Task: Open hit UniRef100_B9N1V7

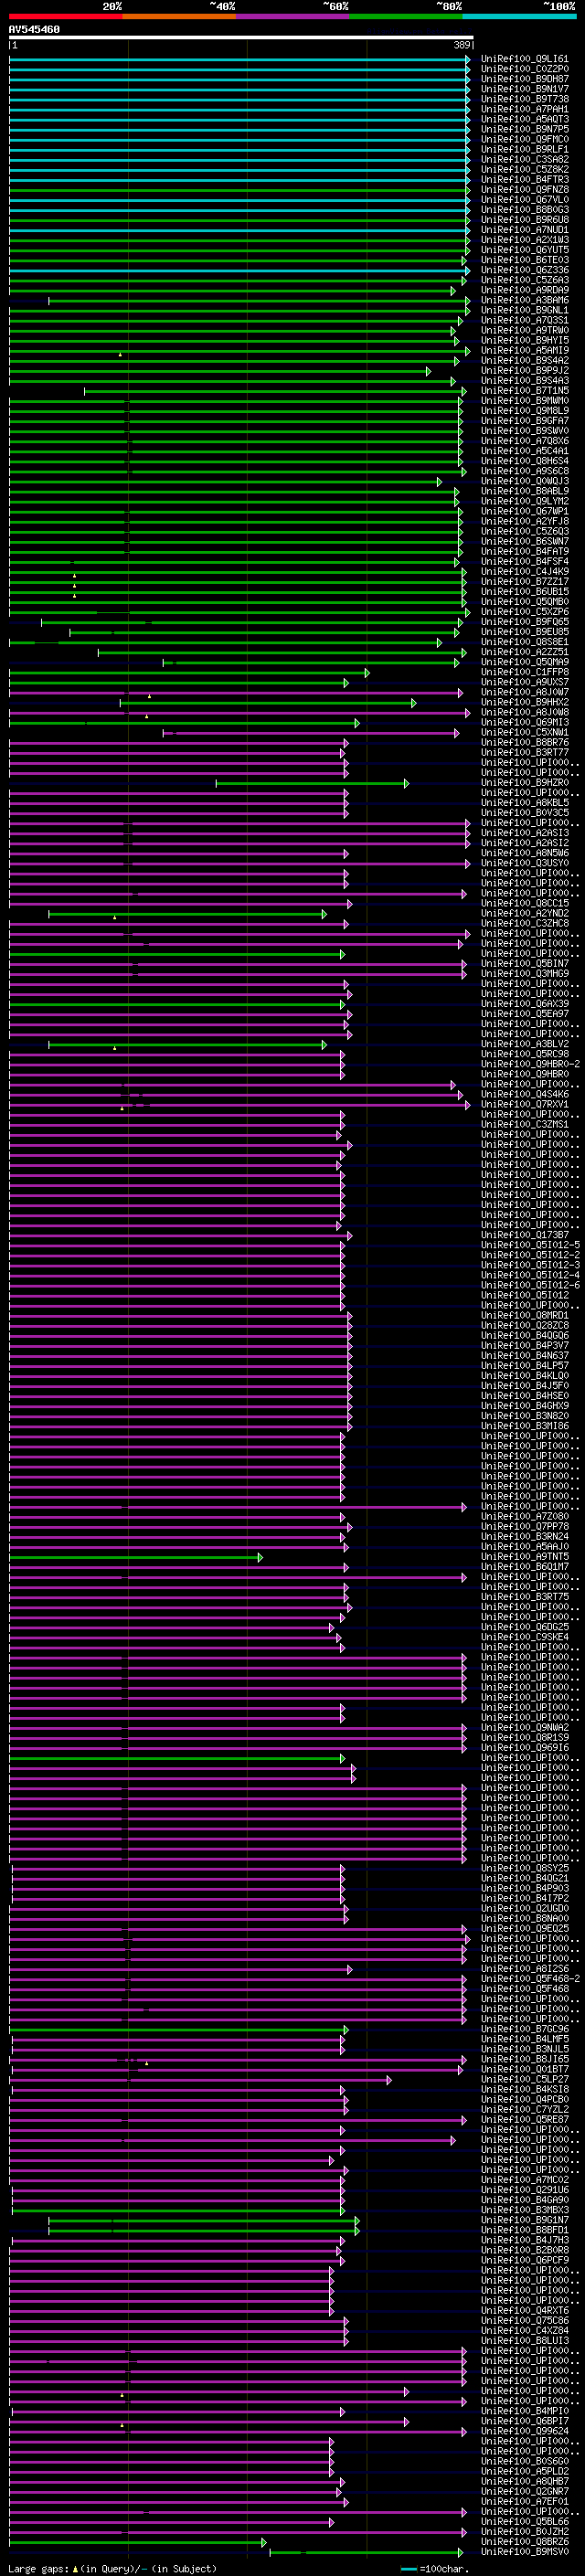Action: (525, 89)
